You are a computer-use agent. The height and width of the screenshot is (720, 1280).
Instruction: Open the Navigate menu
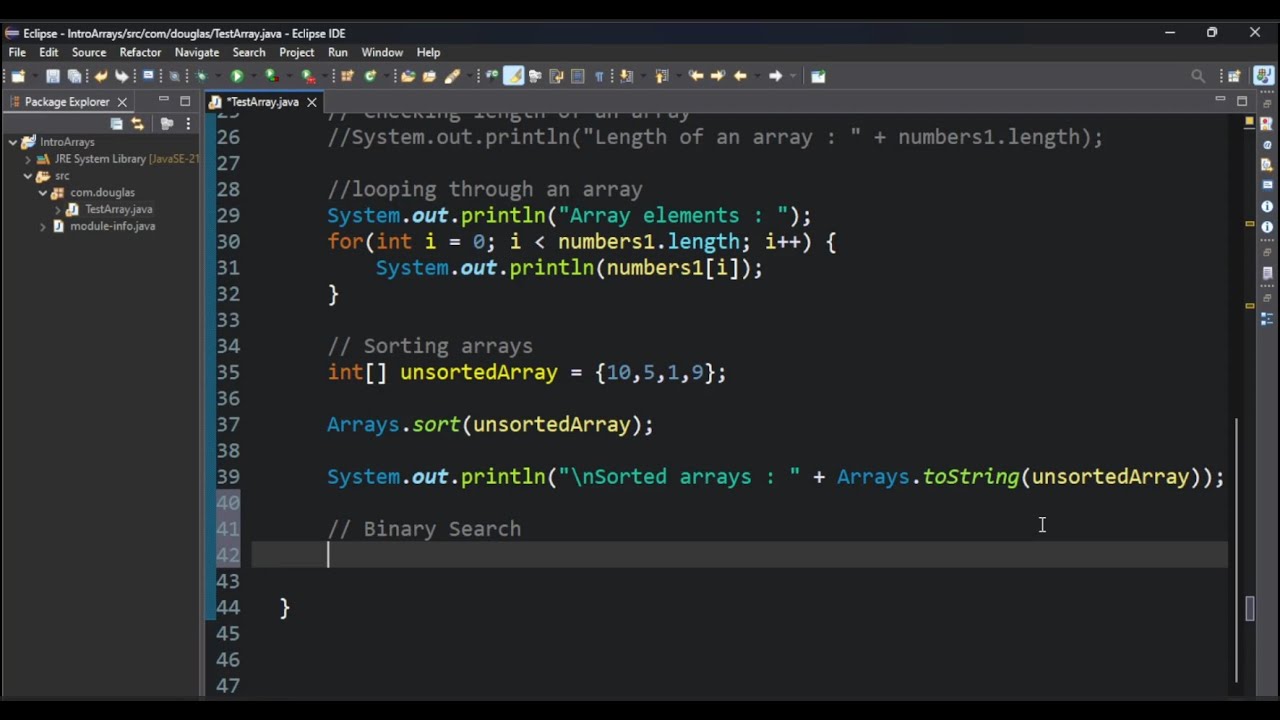point(197,52)
